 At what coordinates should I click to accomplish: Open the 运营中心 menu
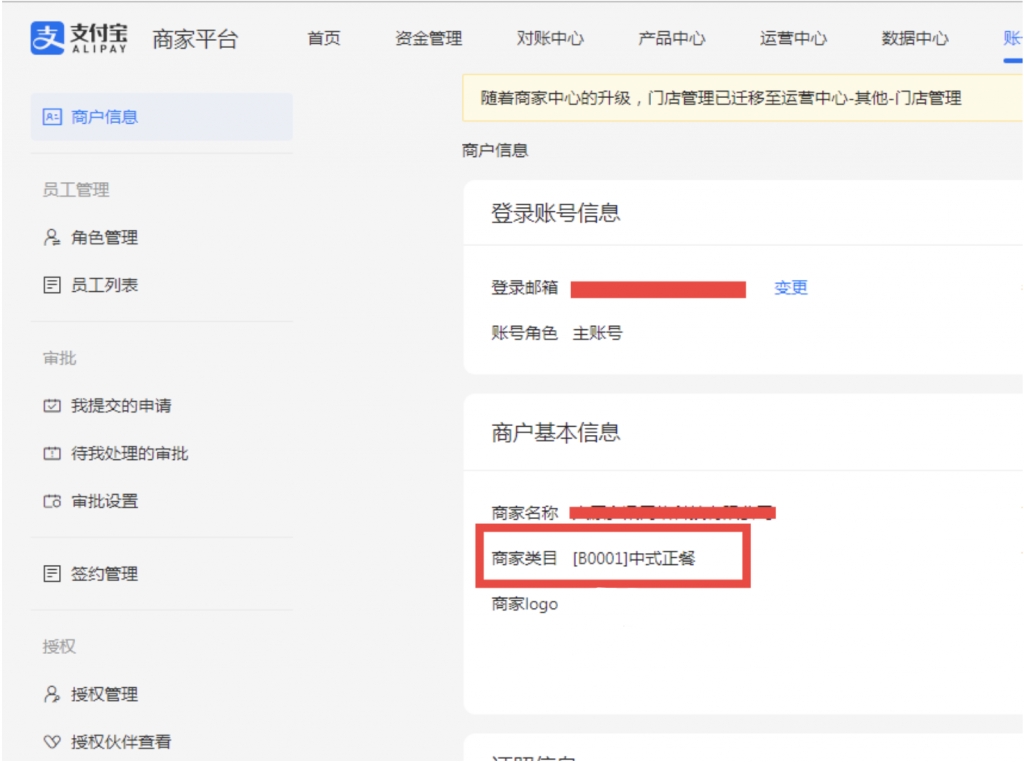point(793,39)
